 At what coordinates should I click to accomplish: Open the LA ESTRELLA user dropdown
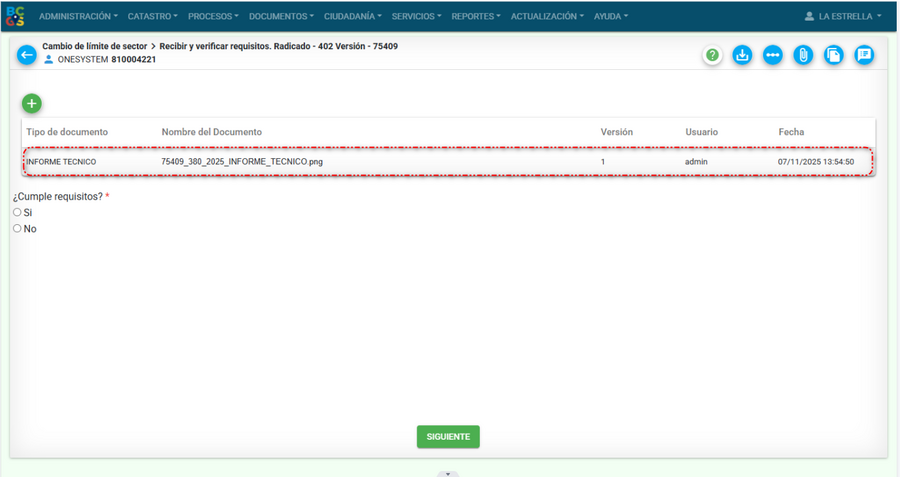pos(843,16)
